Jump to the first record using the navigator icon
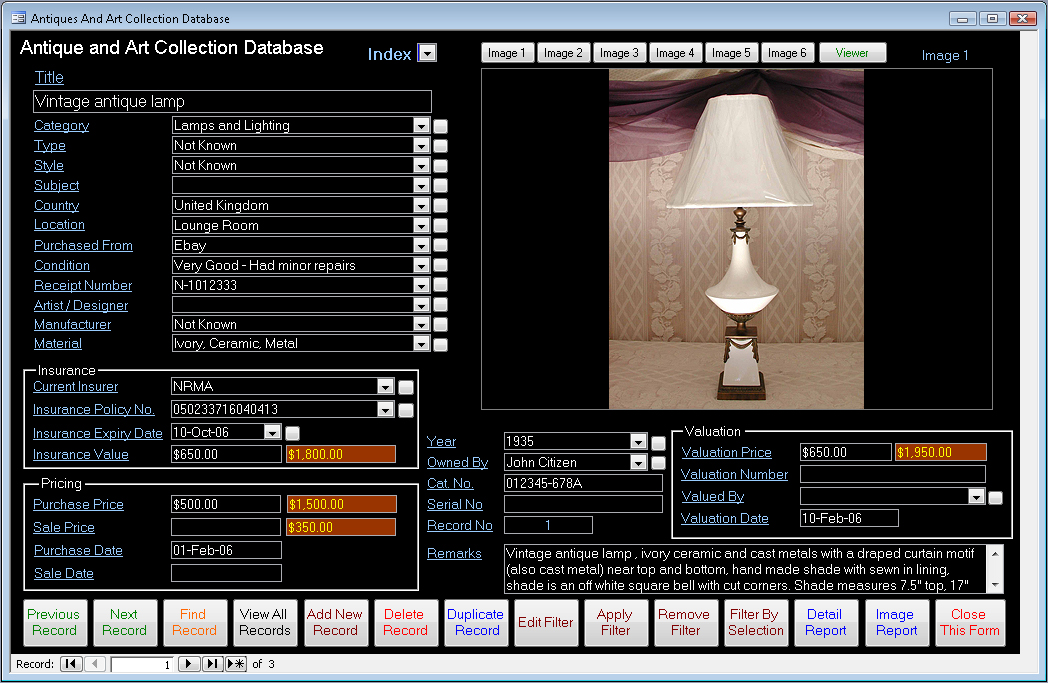The image size is (1048, 683). pos(71,663)
